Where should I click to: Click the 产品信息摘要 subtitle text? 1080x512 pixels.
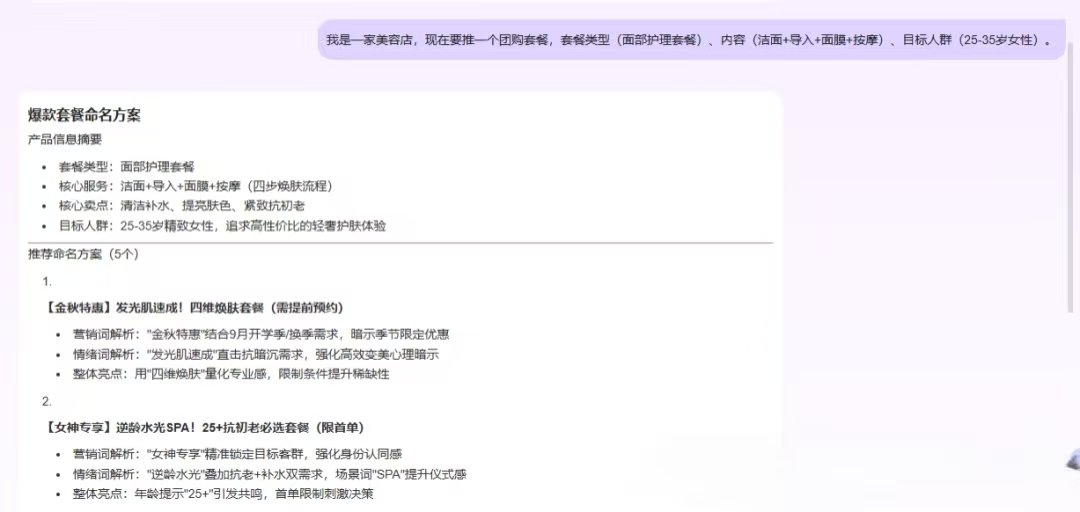click(x=65, y=139)
